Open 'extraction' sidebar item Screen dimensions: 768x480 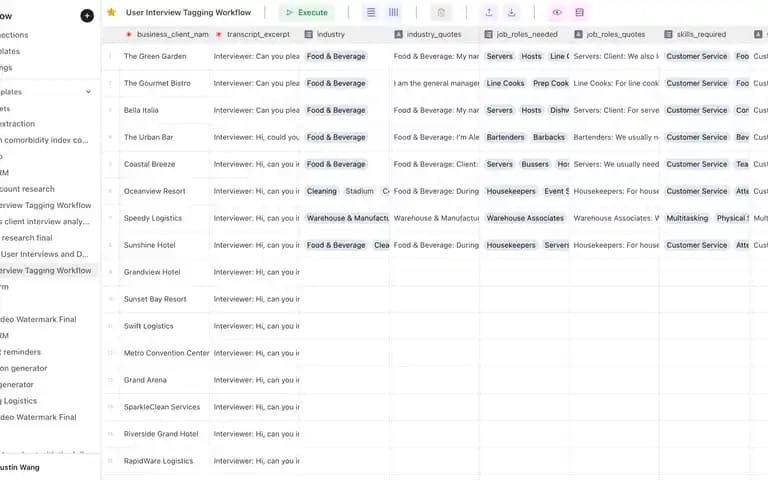[18, 124]
